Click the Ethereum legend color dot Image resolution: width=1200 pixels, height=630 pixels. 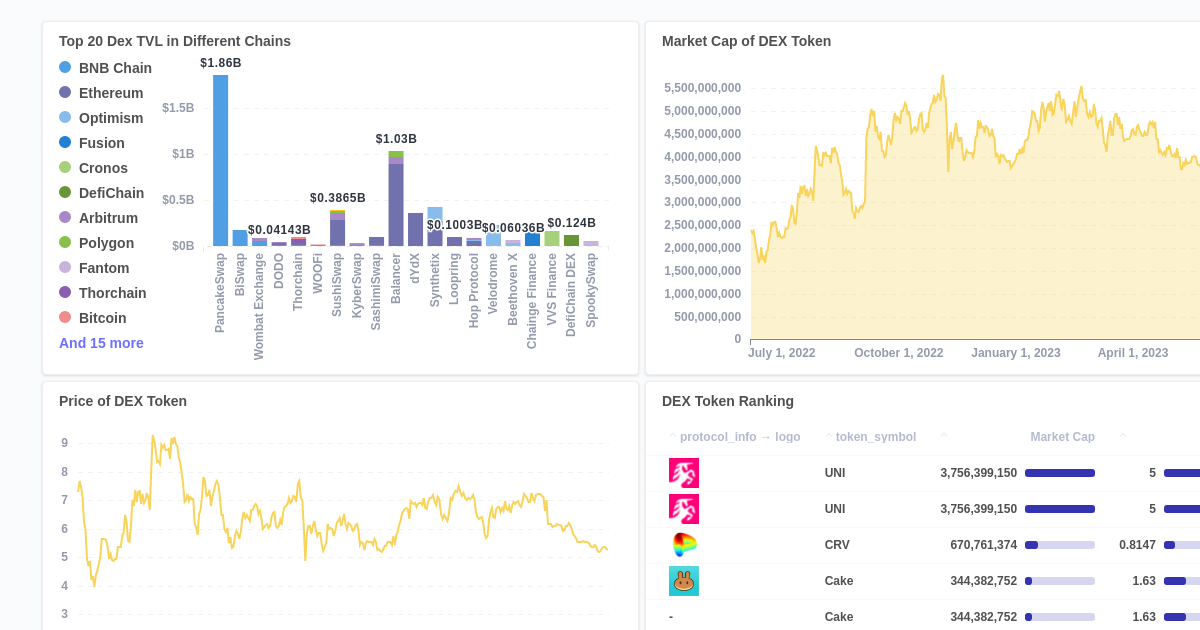click(66, 92)
